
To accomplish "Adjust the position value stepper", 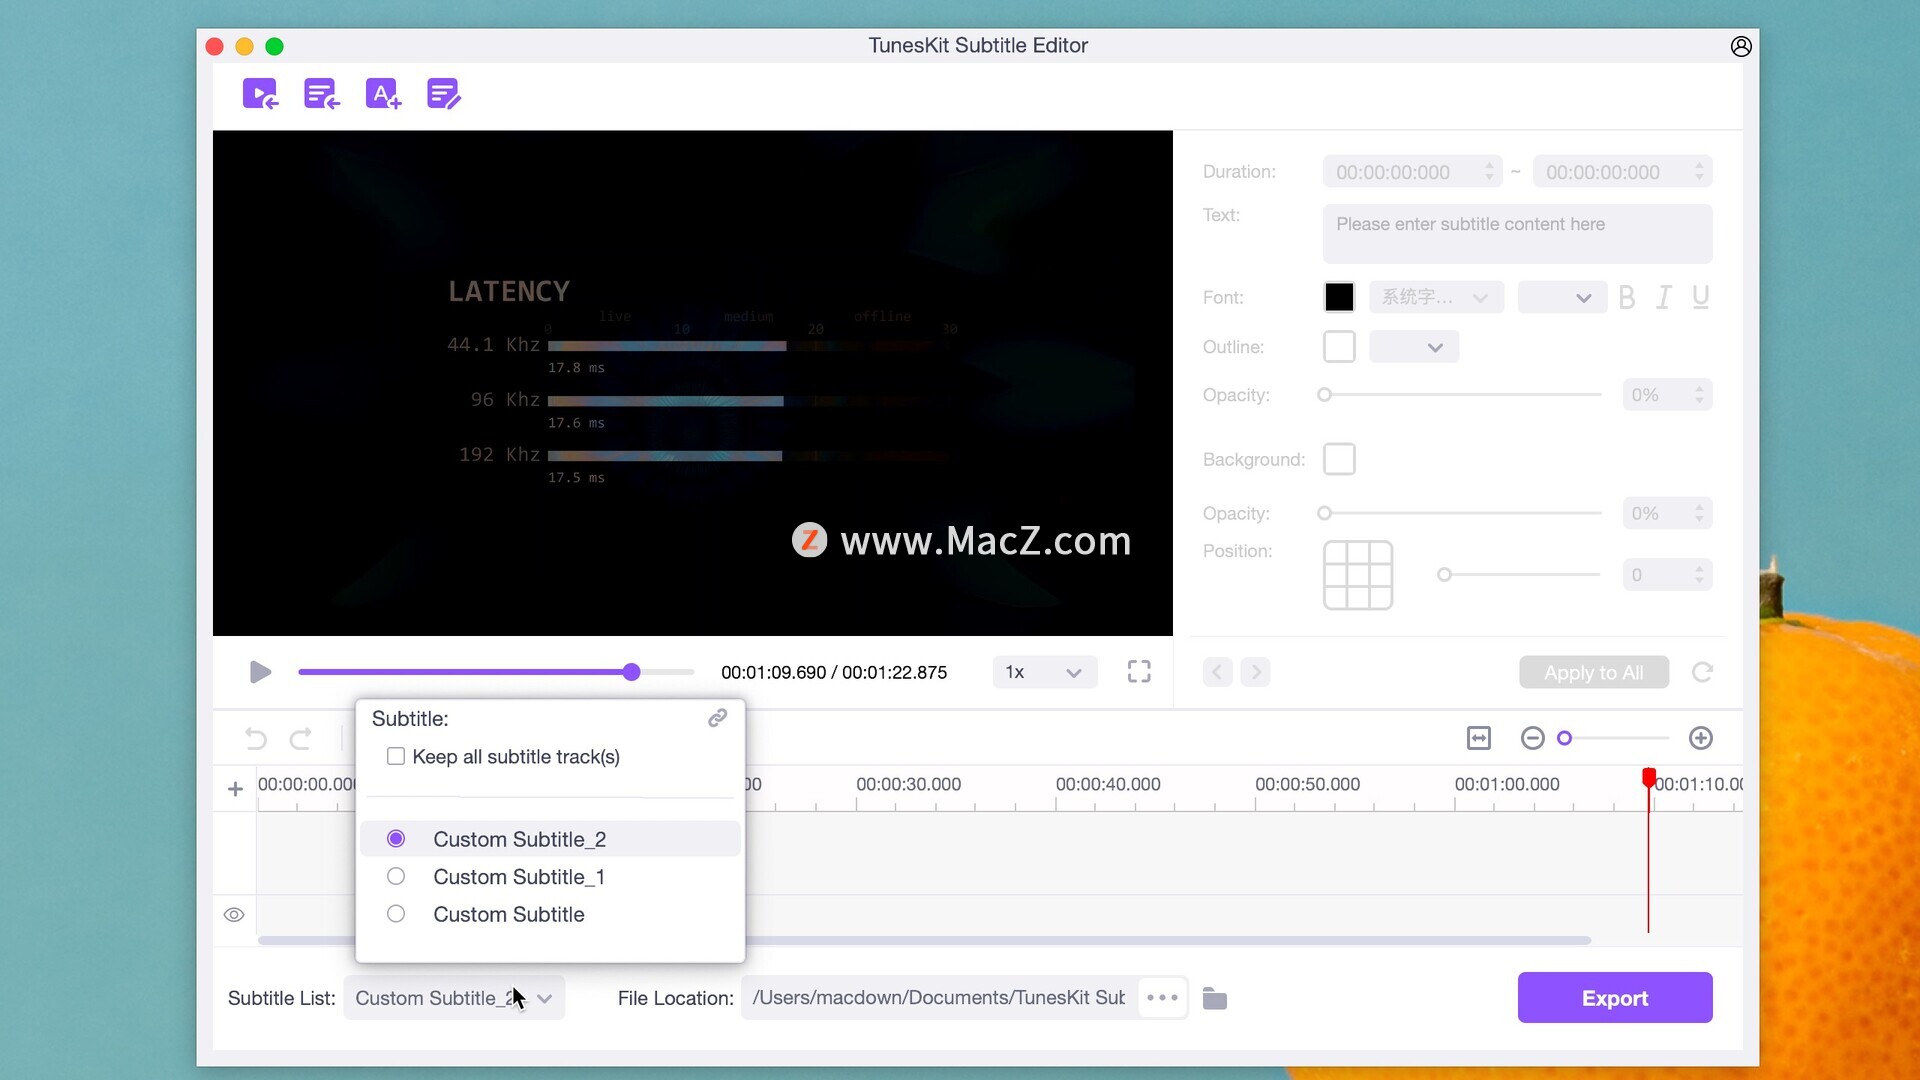I will (x=1699, y=575).
